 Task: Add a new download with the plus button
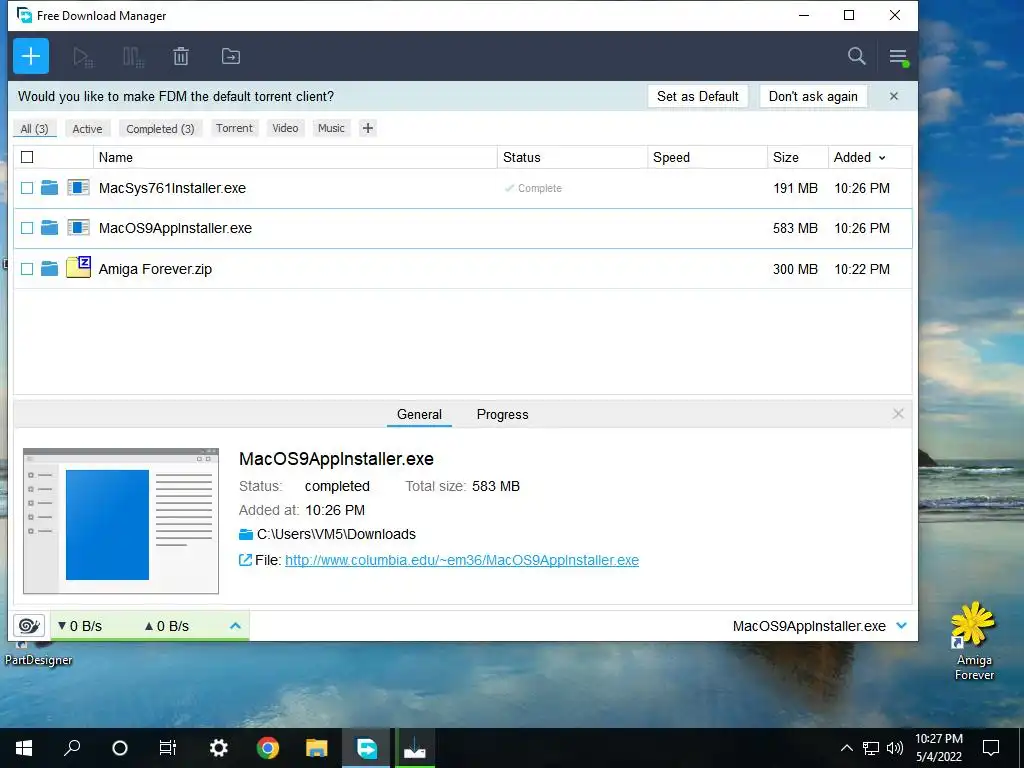(31, 56)
